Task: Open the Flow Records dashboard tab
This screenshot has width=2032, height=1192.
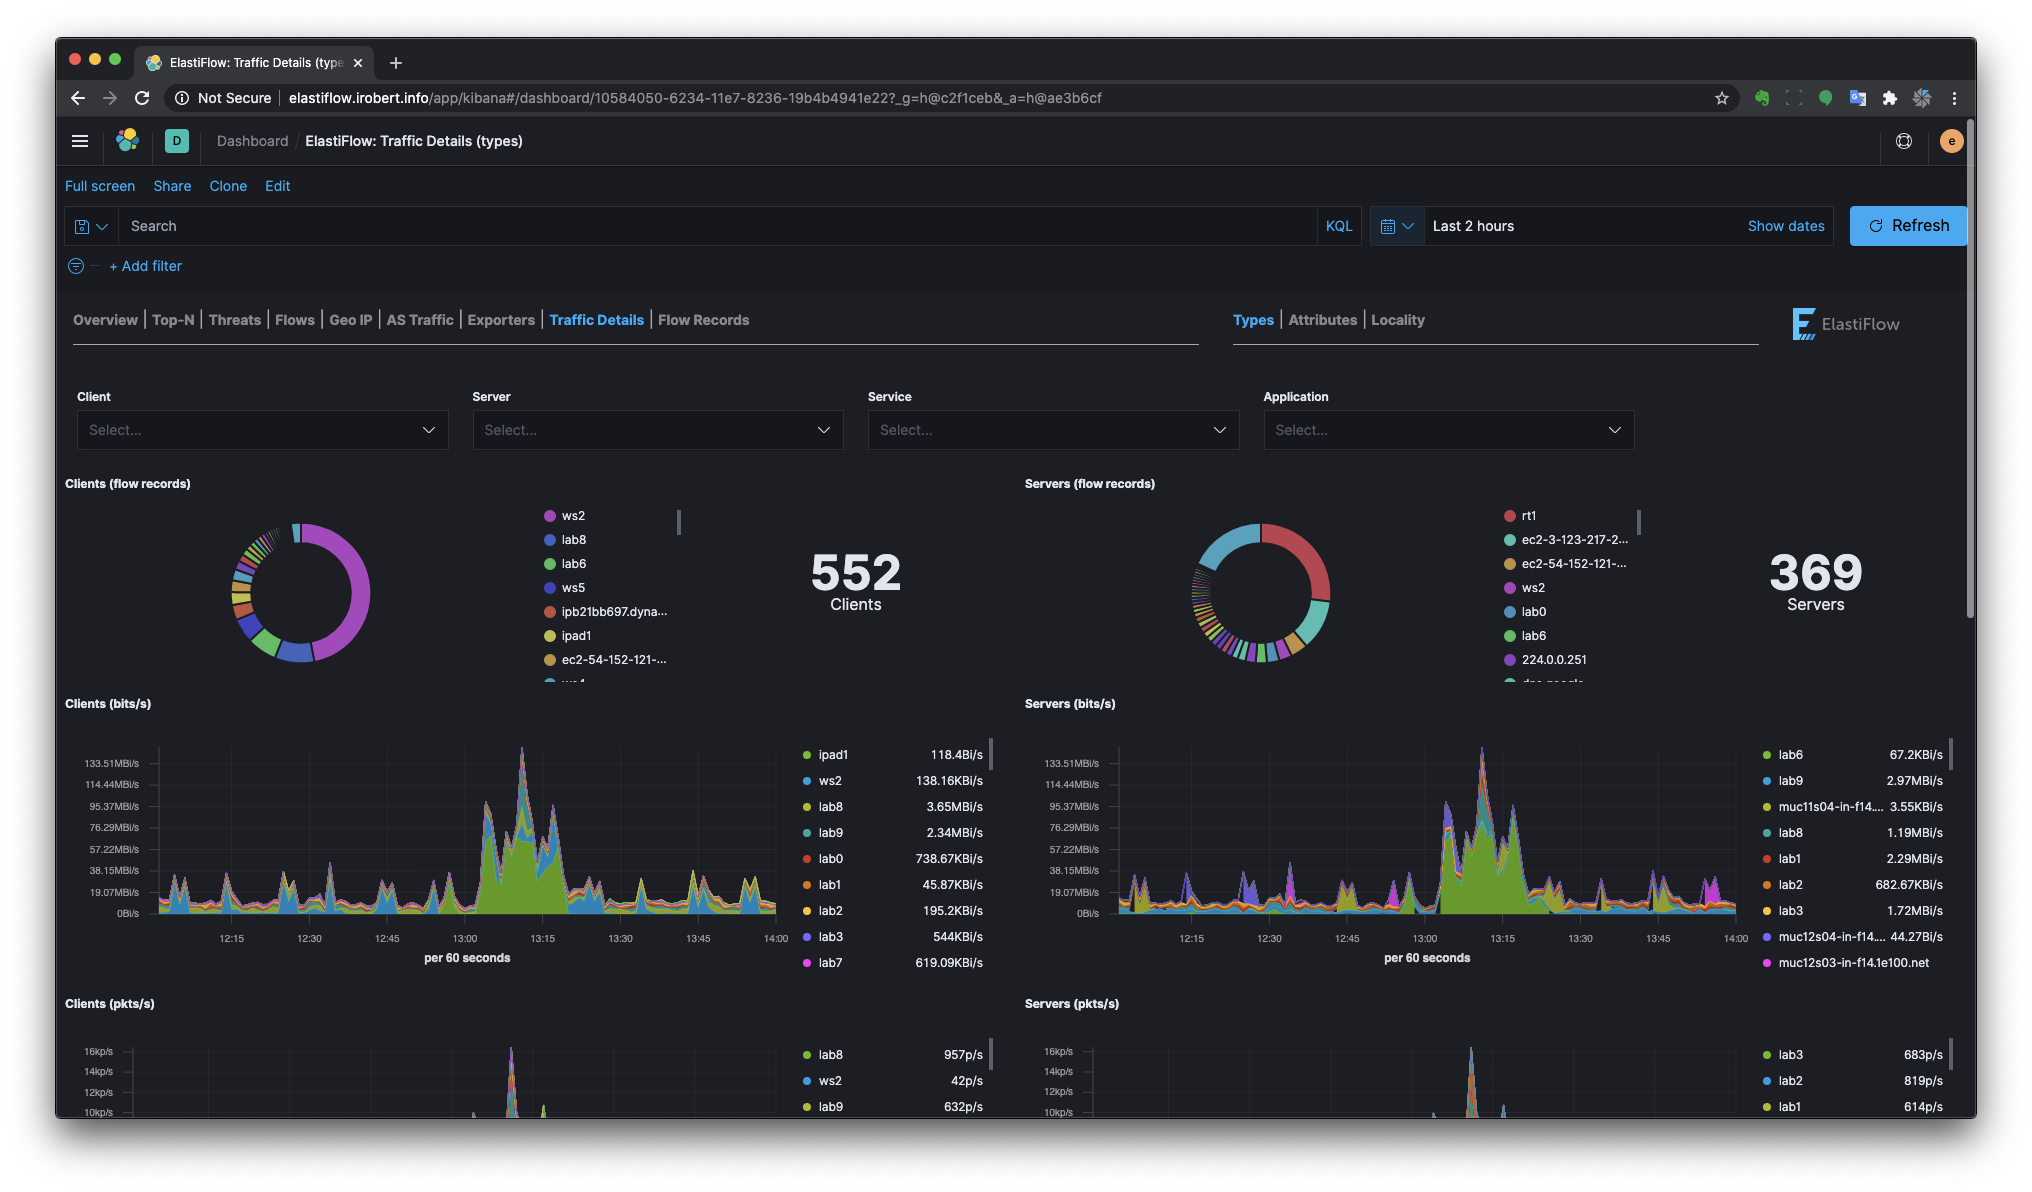Action: tap(703, 320)
